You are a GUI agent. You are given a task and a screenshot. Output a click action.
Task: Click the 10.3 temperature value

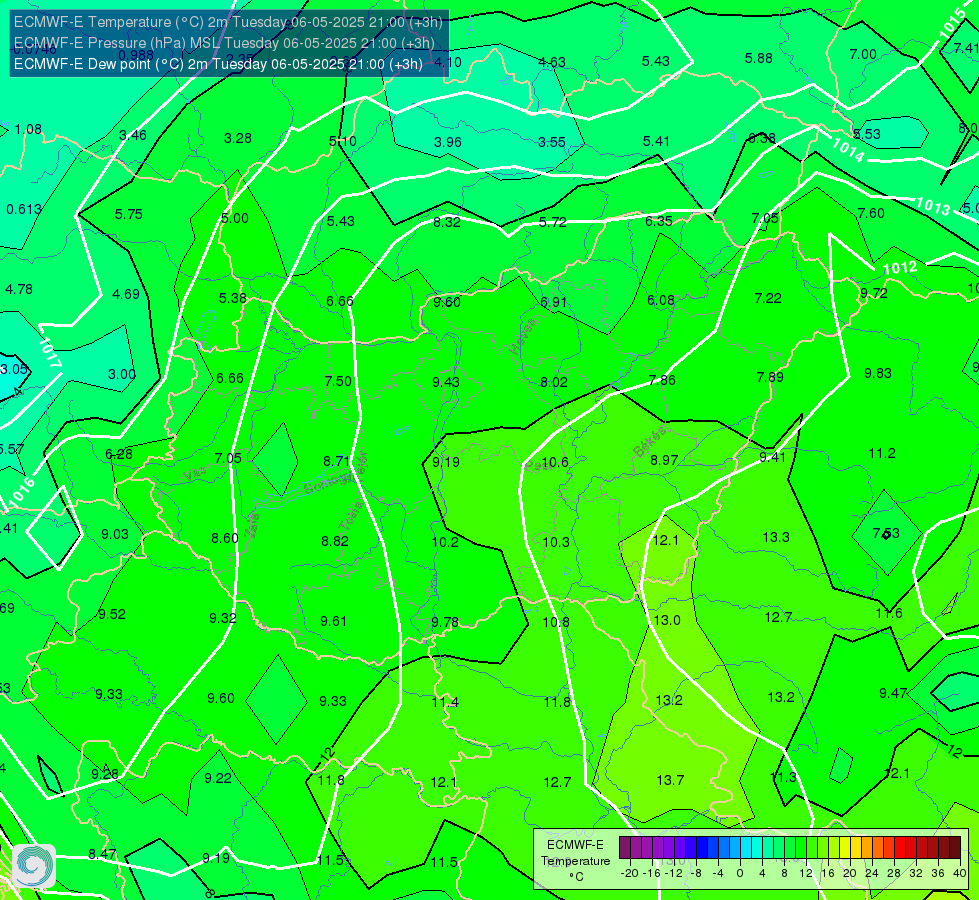tap(556, 542)
